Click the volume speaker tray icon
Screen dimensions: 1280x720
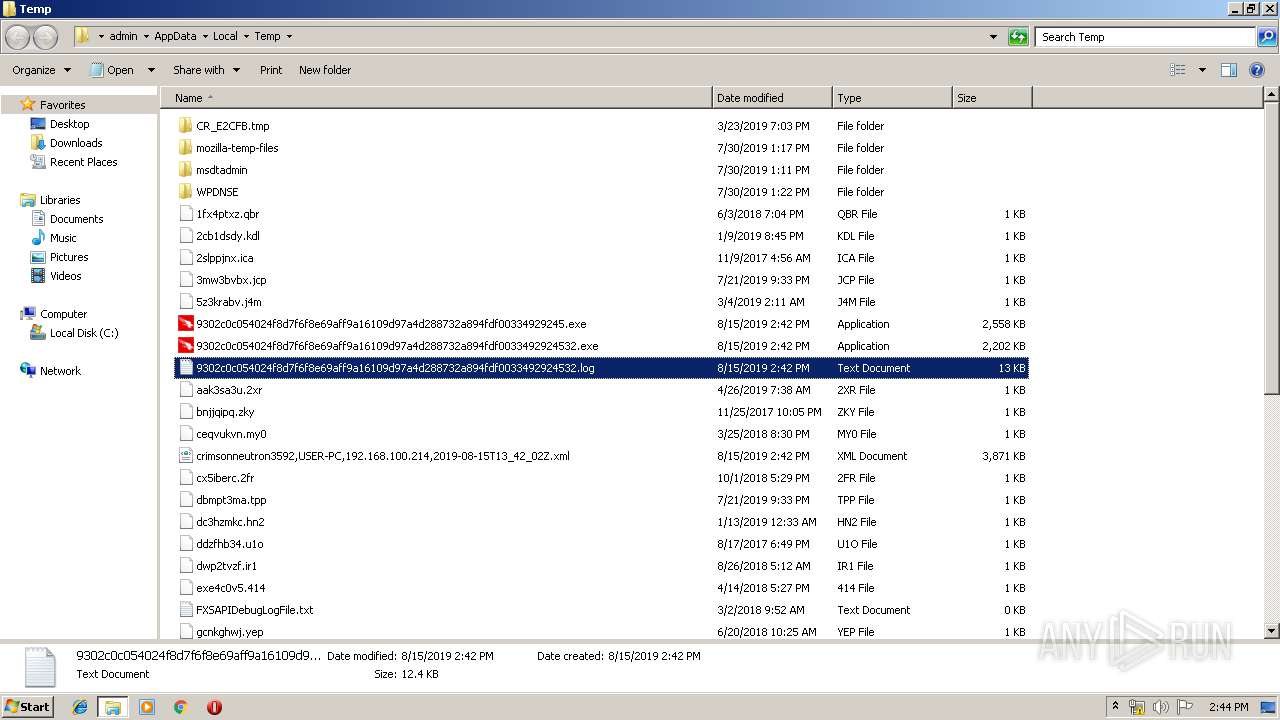pos(1160,706)
